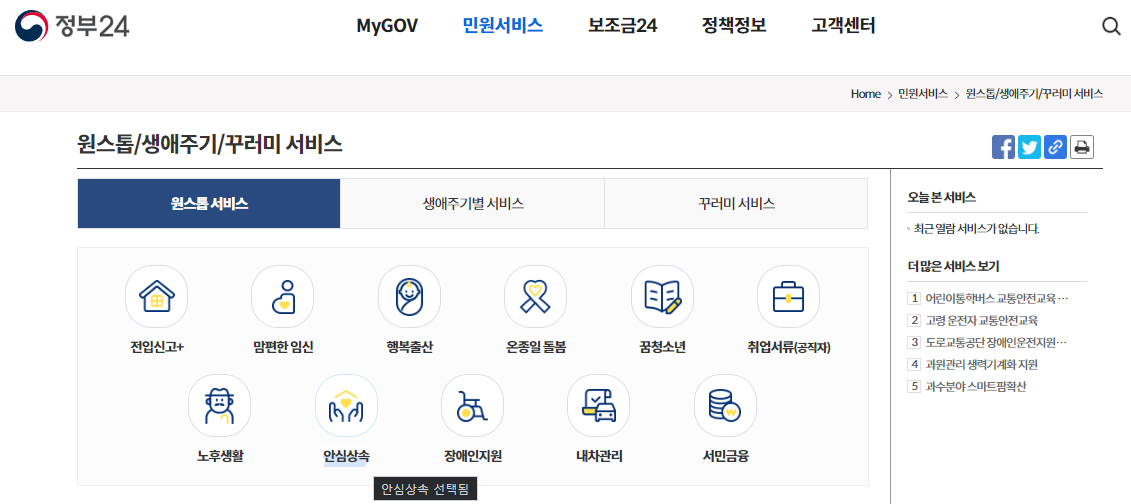Go to Home breadcrumb link
This screenshot has width=1131, height=504.
tap(866, 94)
